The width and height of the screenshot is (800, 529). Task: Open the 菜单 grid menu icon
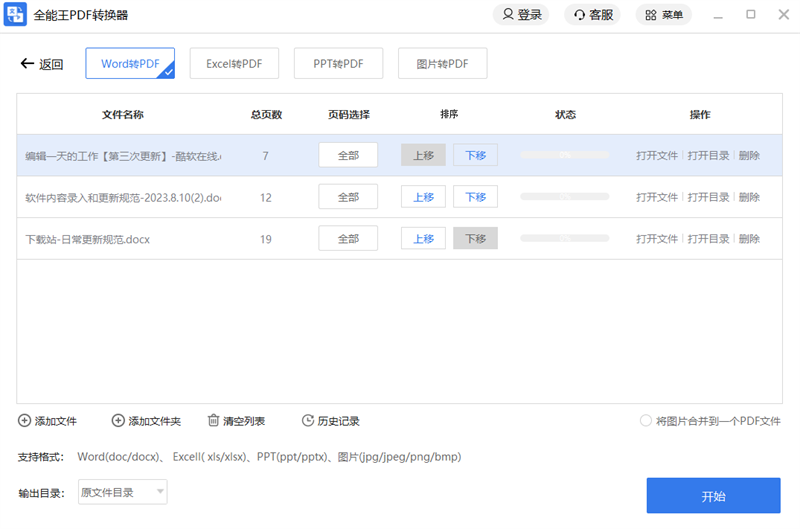point(651,15)
